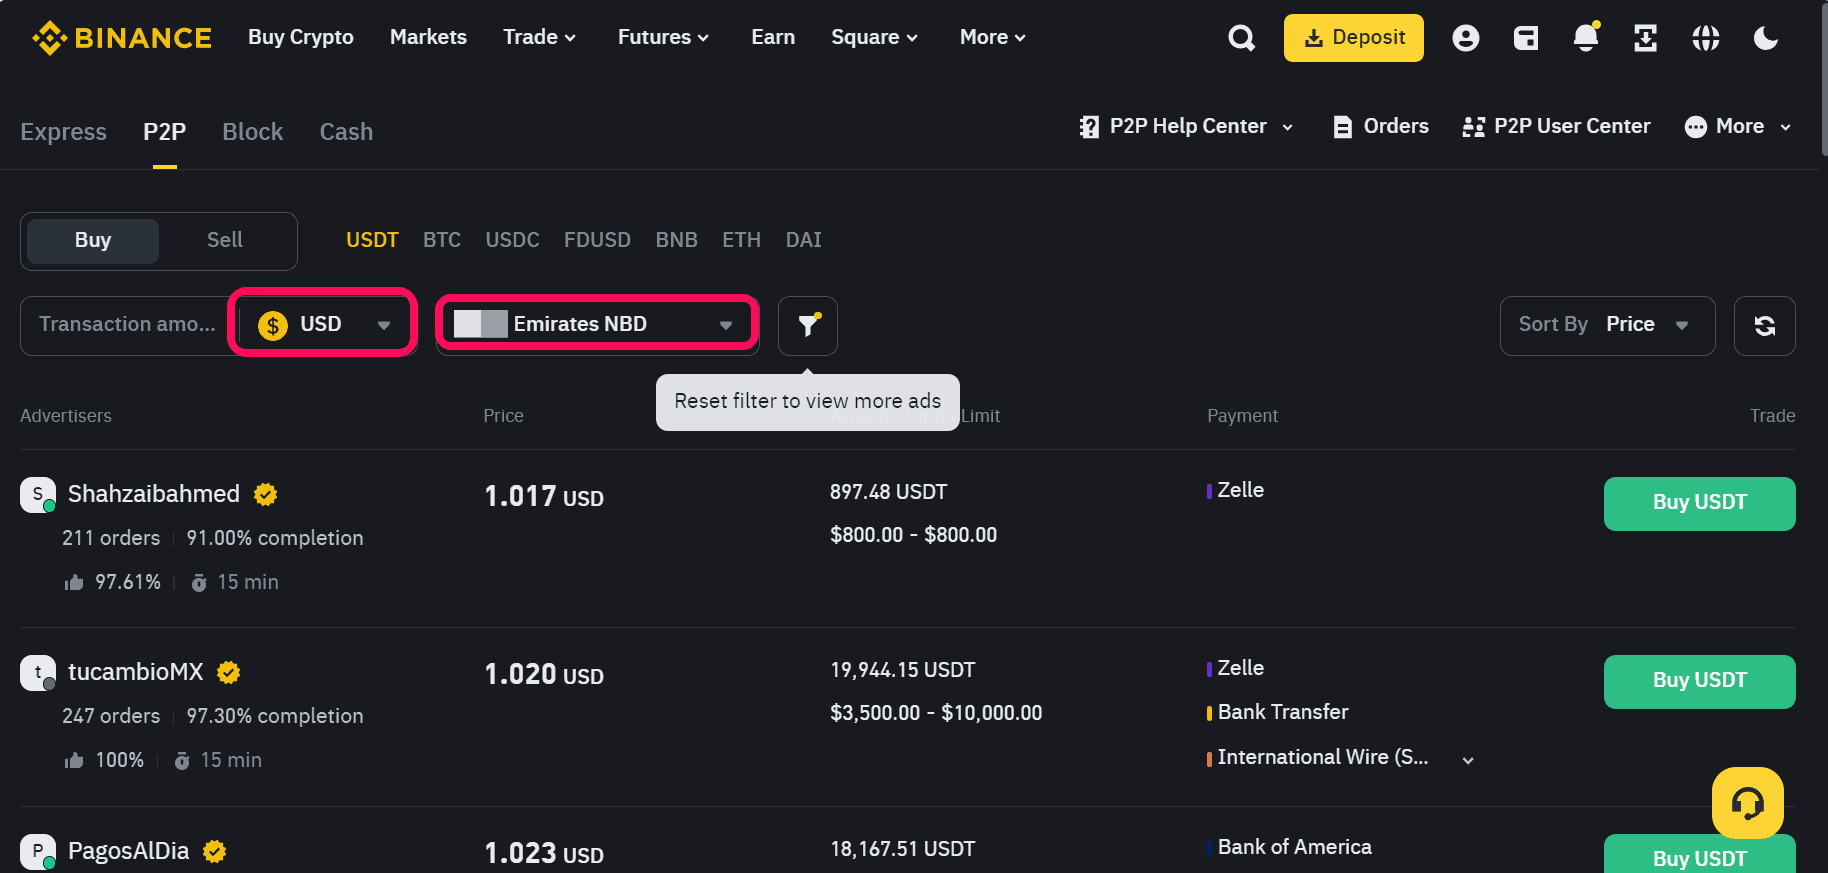Screen dimensions: 1828x873
Task: Click the Orders document icon
Action: coord(1343,127)
